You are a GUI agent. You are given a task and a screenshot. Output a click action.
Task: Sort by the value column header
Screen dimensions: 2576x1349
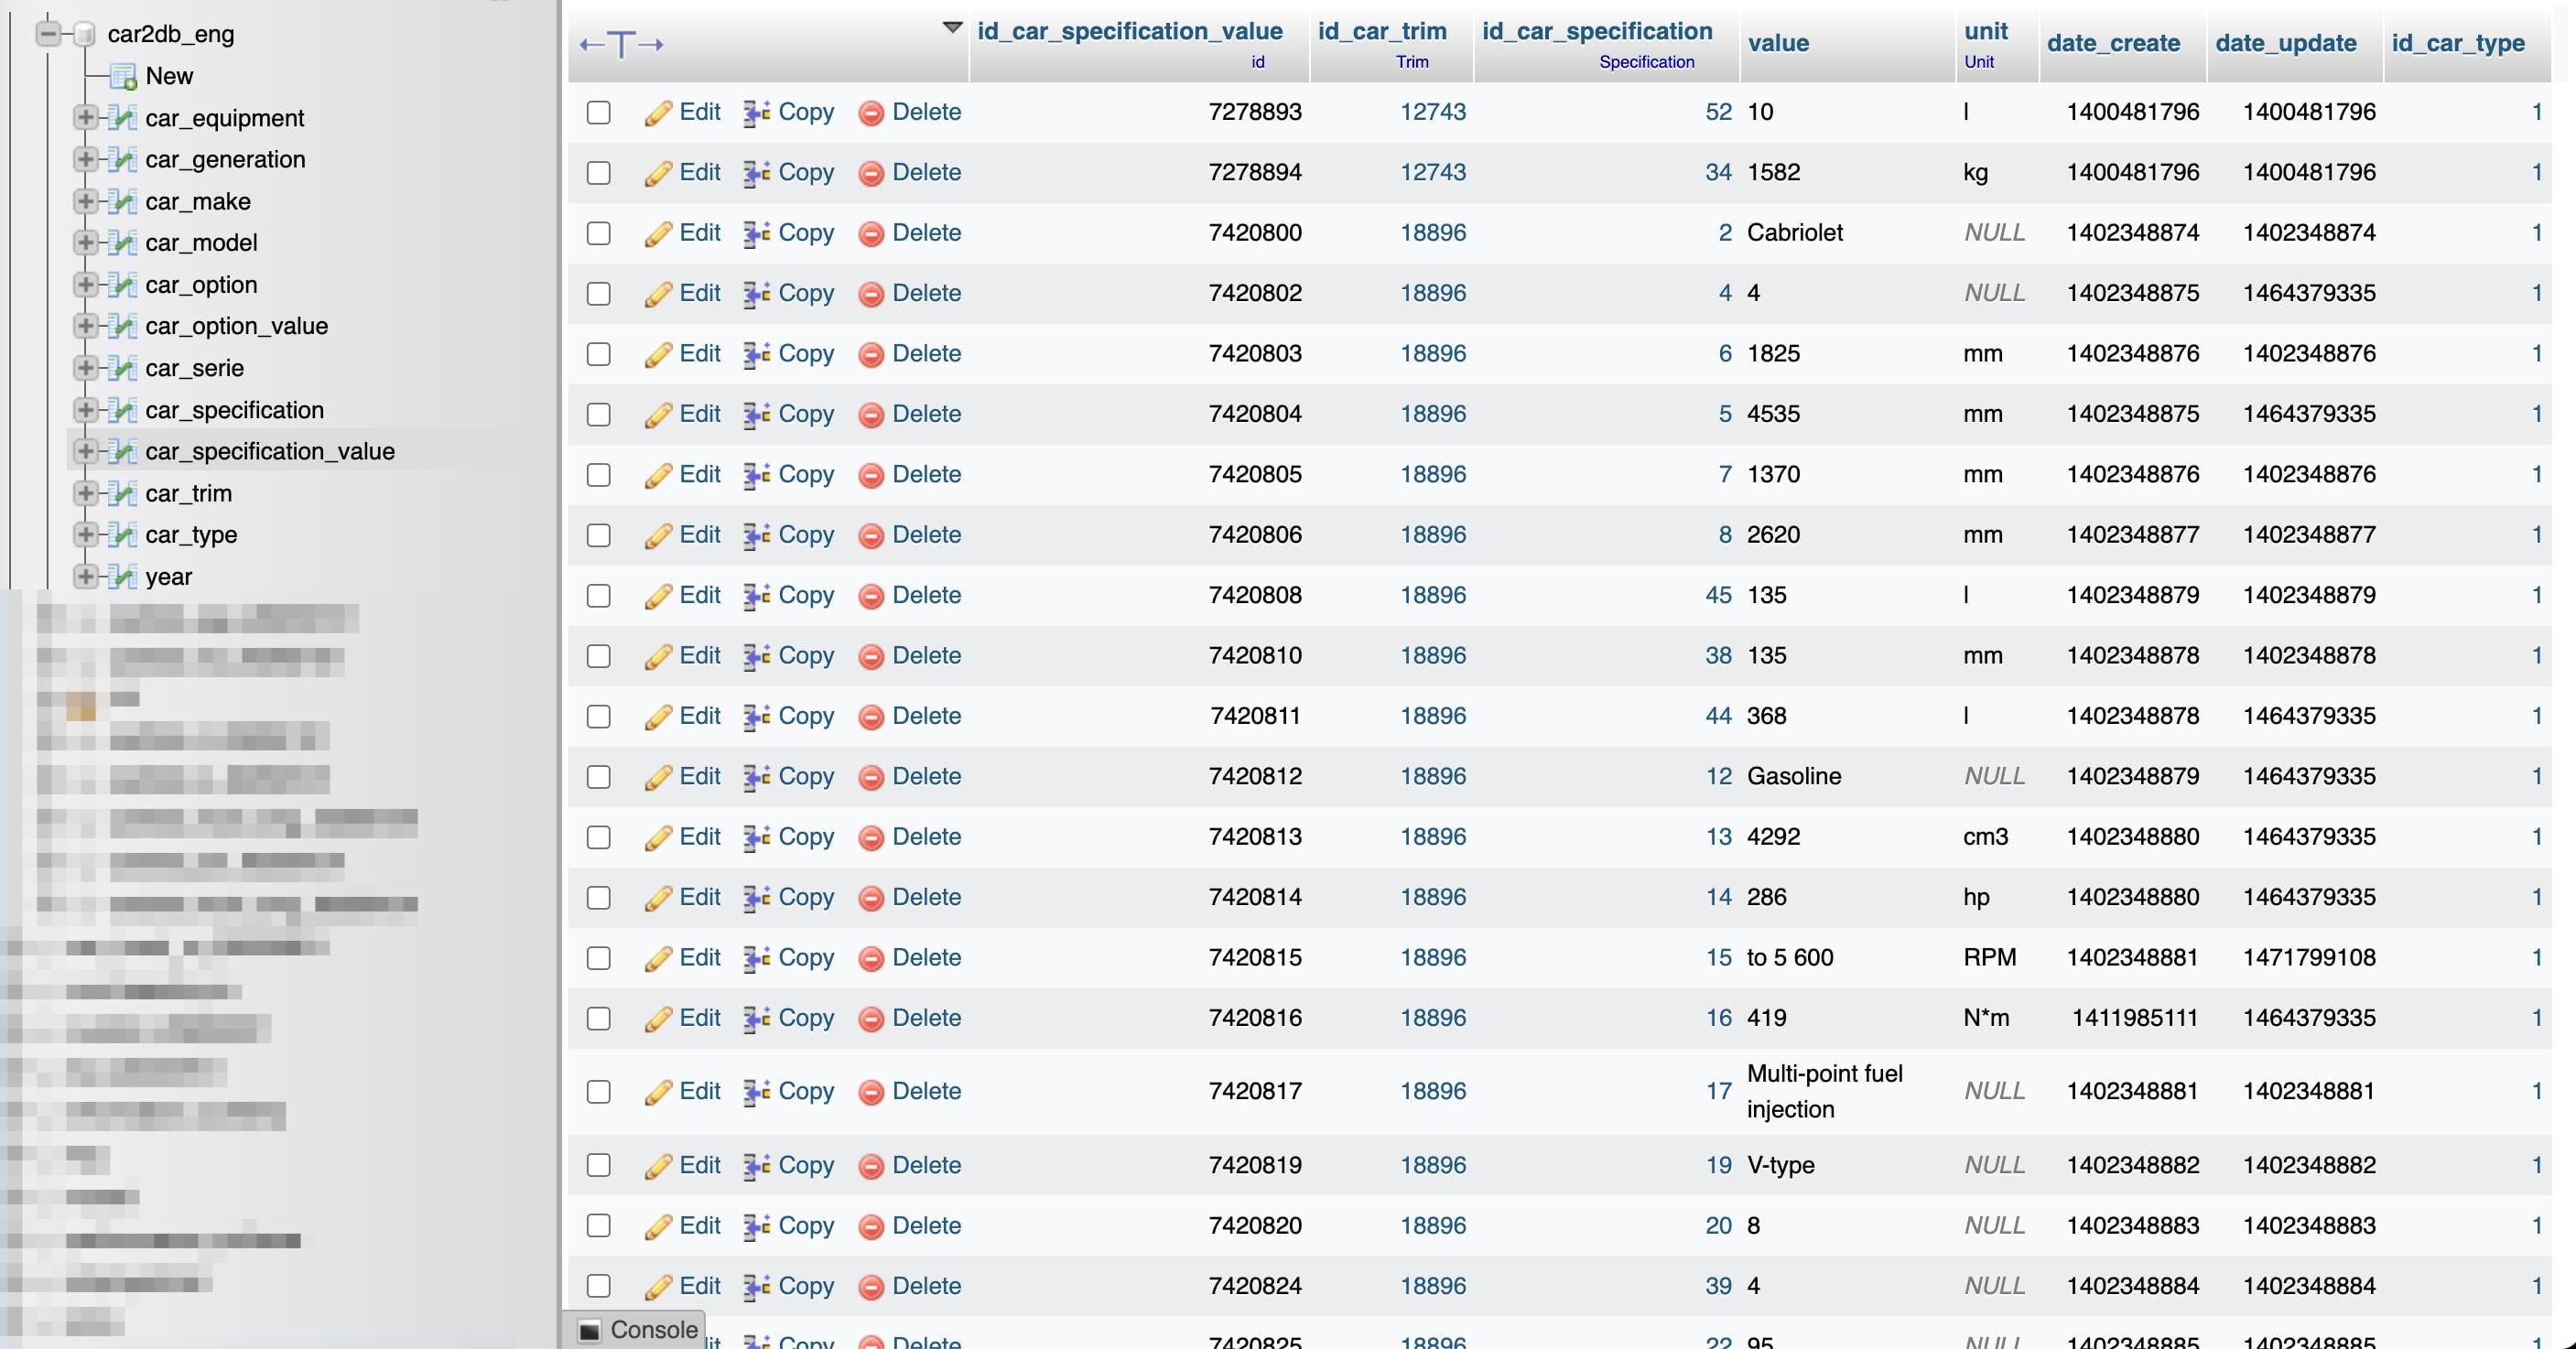(x=1778, y=43)
